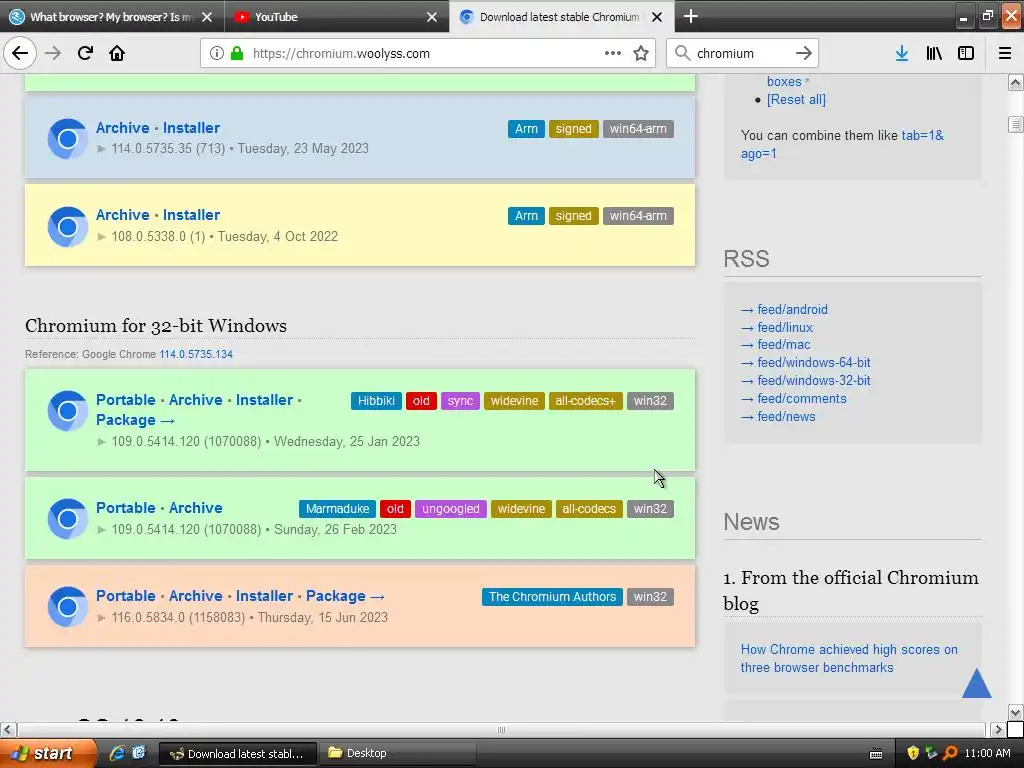Click Chromium logo in the 116.0.5834.0 row
Image resolution: width=1024 pixels, height=768 pixels.
(x=67, y=607)
